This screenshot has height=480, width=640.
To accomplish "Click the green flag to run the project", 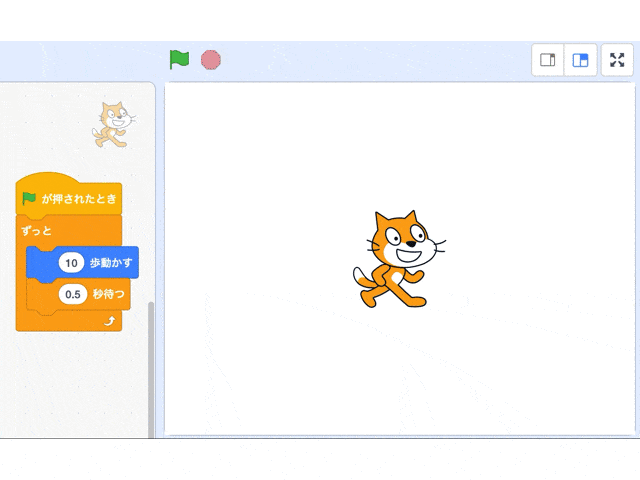I will point(179,60).
